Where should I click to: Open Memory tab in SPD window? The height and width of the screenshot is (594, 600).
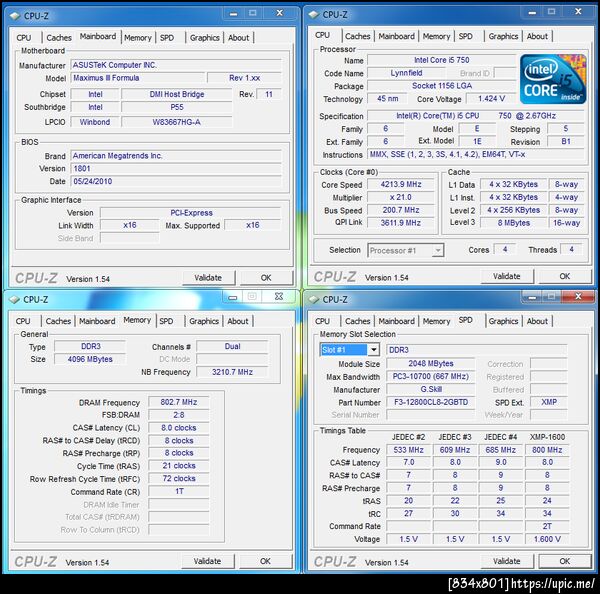[x=436, y=321]
